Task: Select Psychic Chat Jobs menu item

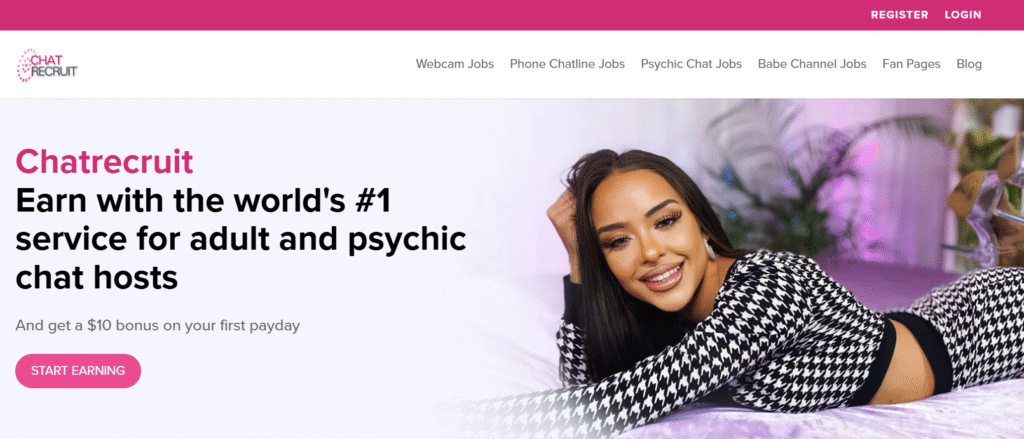Action: tap(691, 64)
